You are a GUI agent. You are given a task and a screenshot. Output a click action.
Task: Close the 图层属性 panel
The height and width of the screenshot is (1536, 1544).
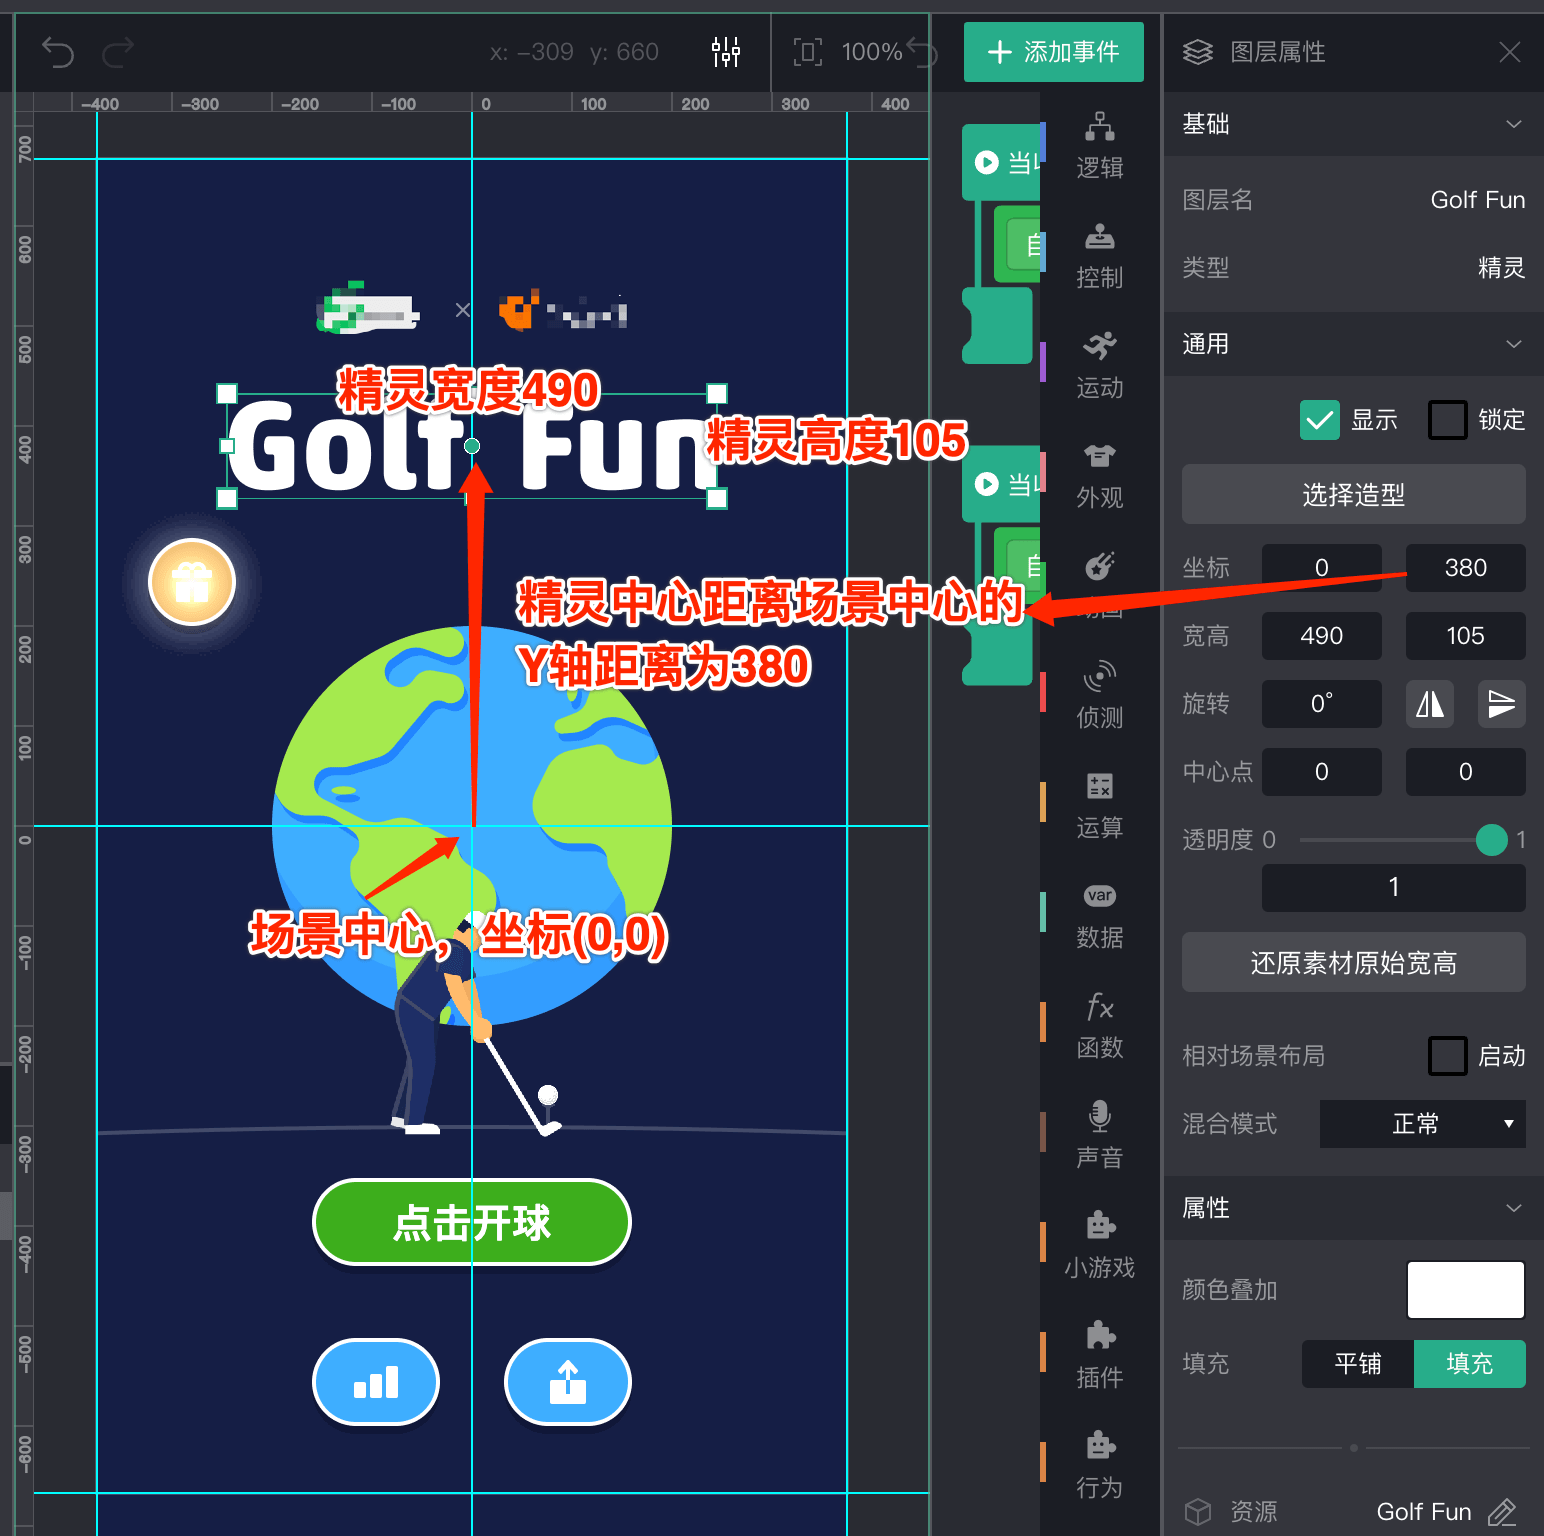(x=1509, y=52)
